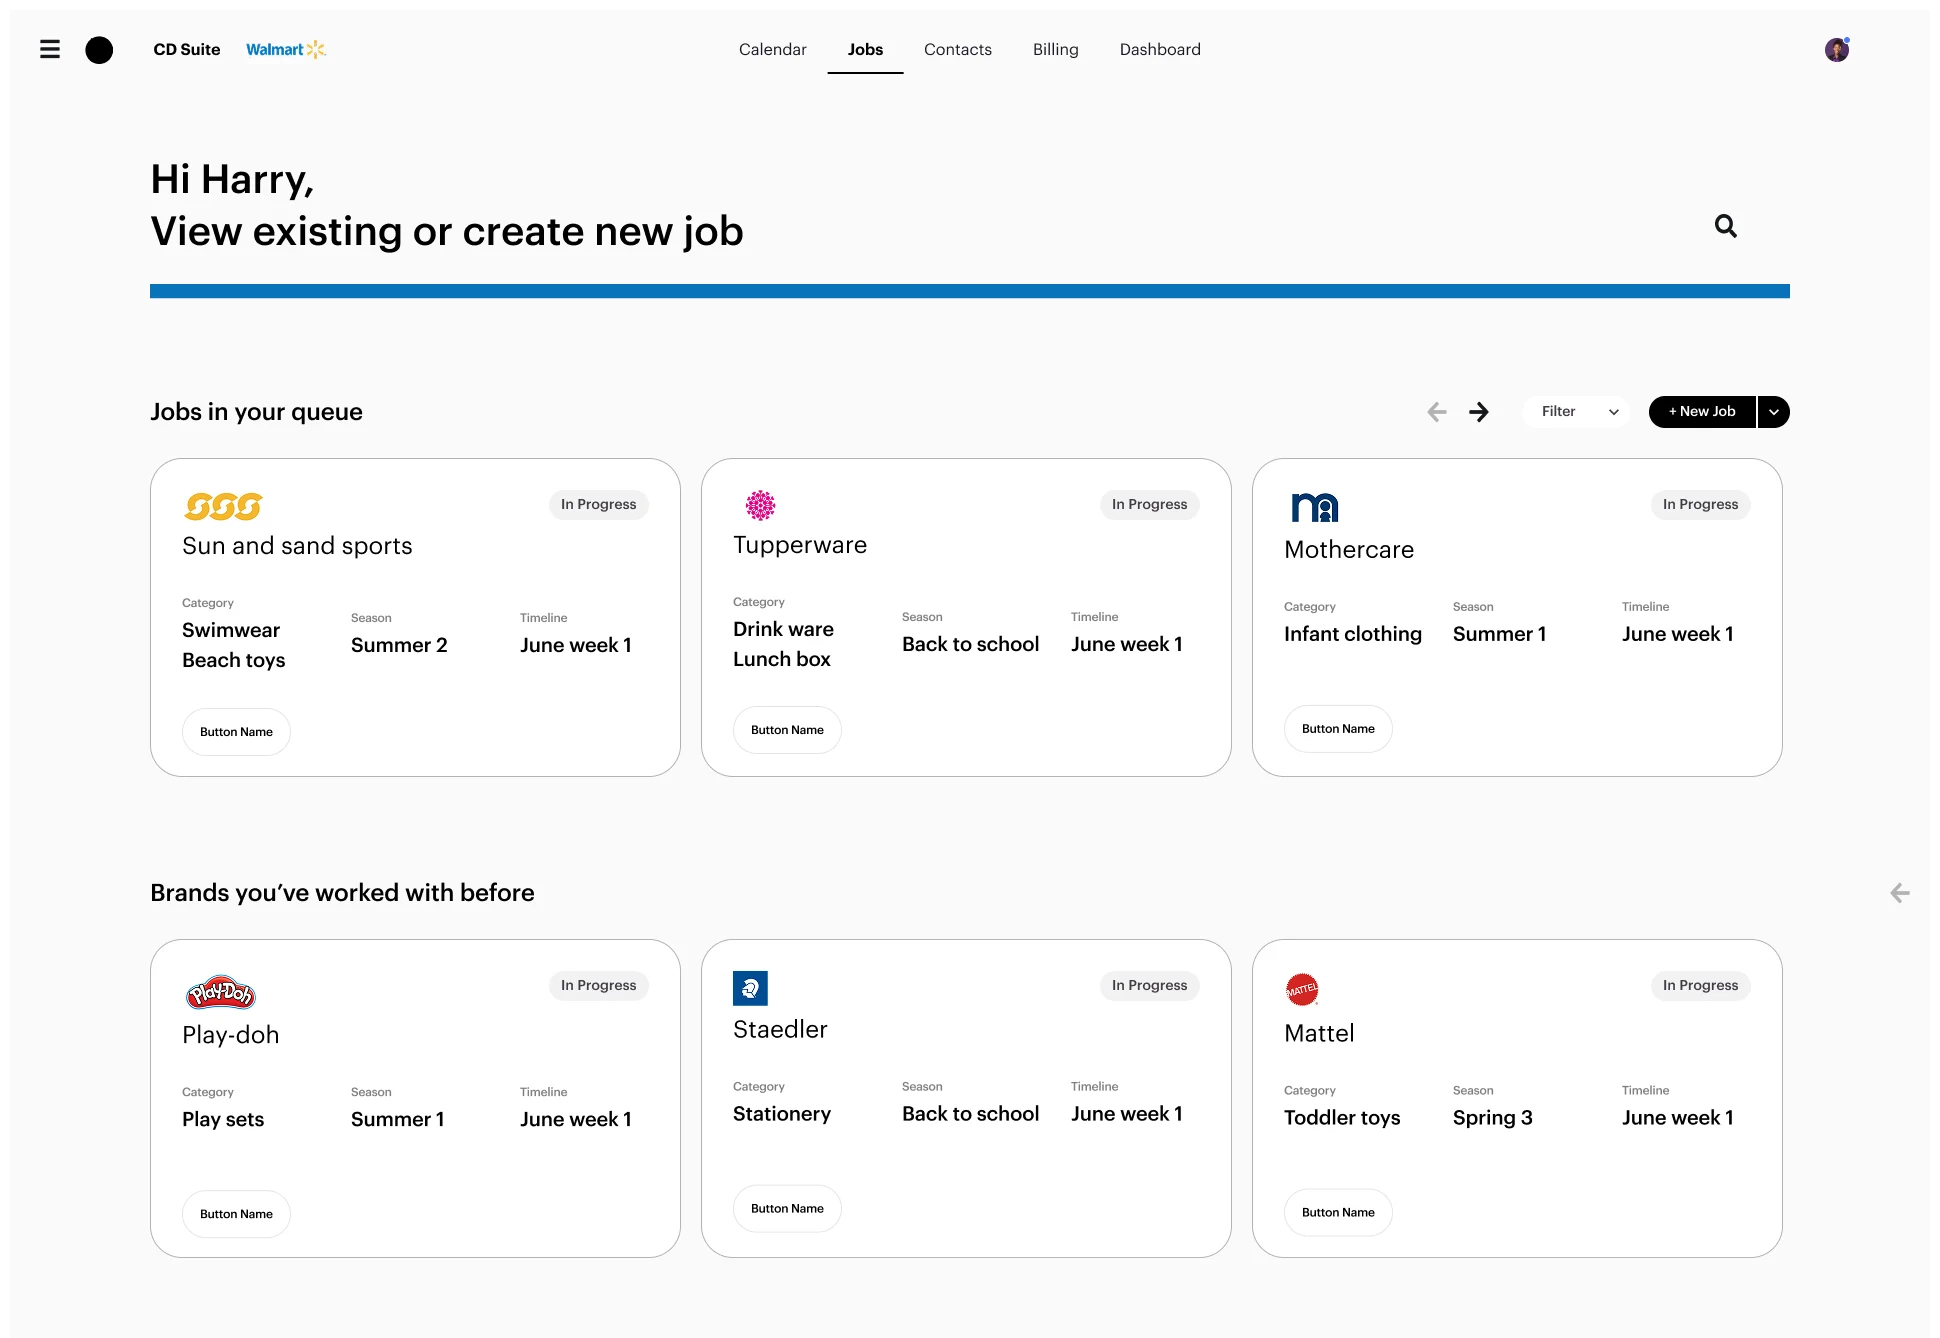The height and width of the screenshot is (1338, 1940).
Task: Click Button Name on Mattel card
Action: [x=1338, y=1213]
